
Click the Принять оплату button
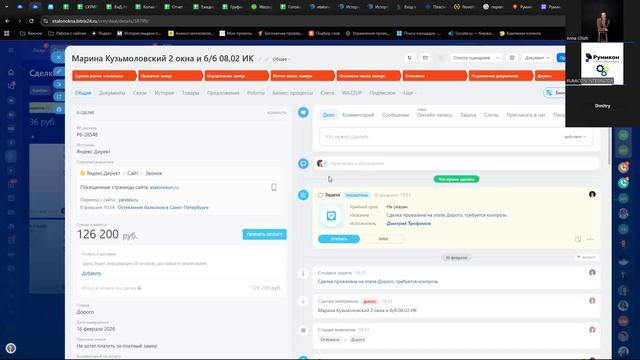click(x=264, y=234)
